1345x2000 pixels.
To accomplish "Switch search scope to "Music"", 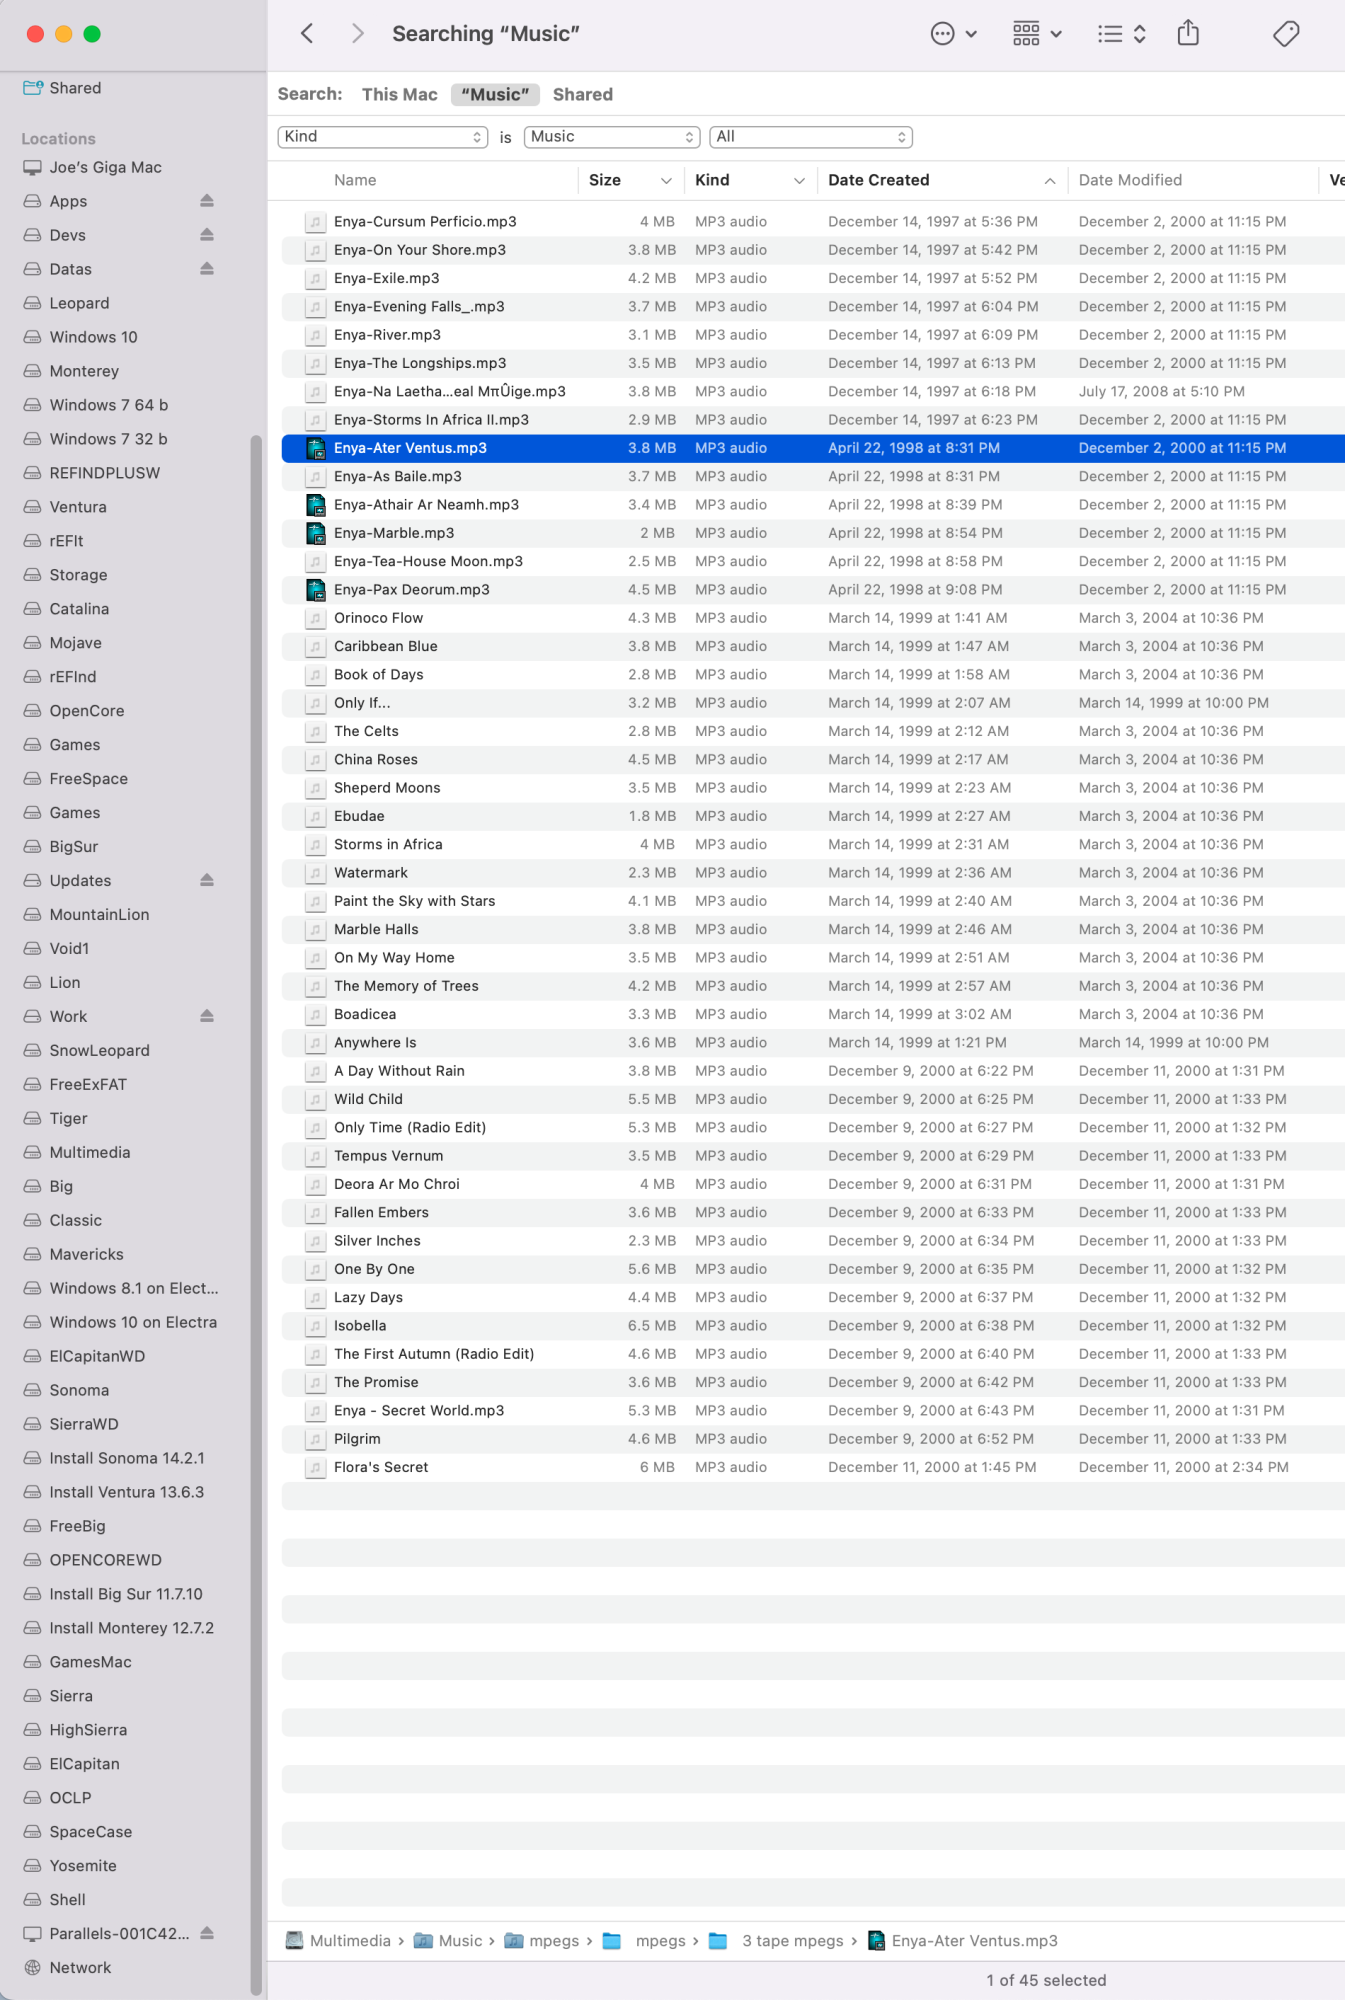I will pos(495,94).
